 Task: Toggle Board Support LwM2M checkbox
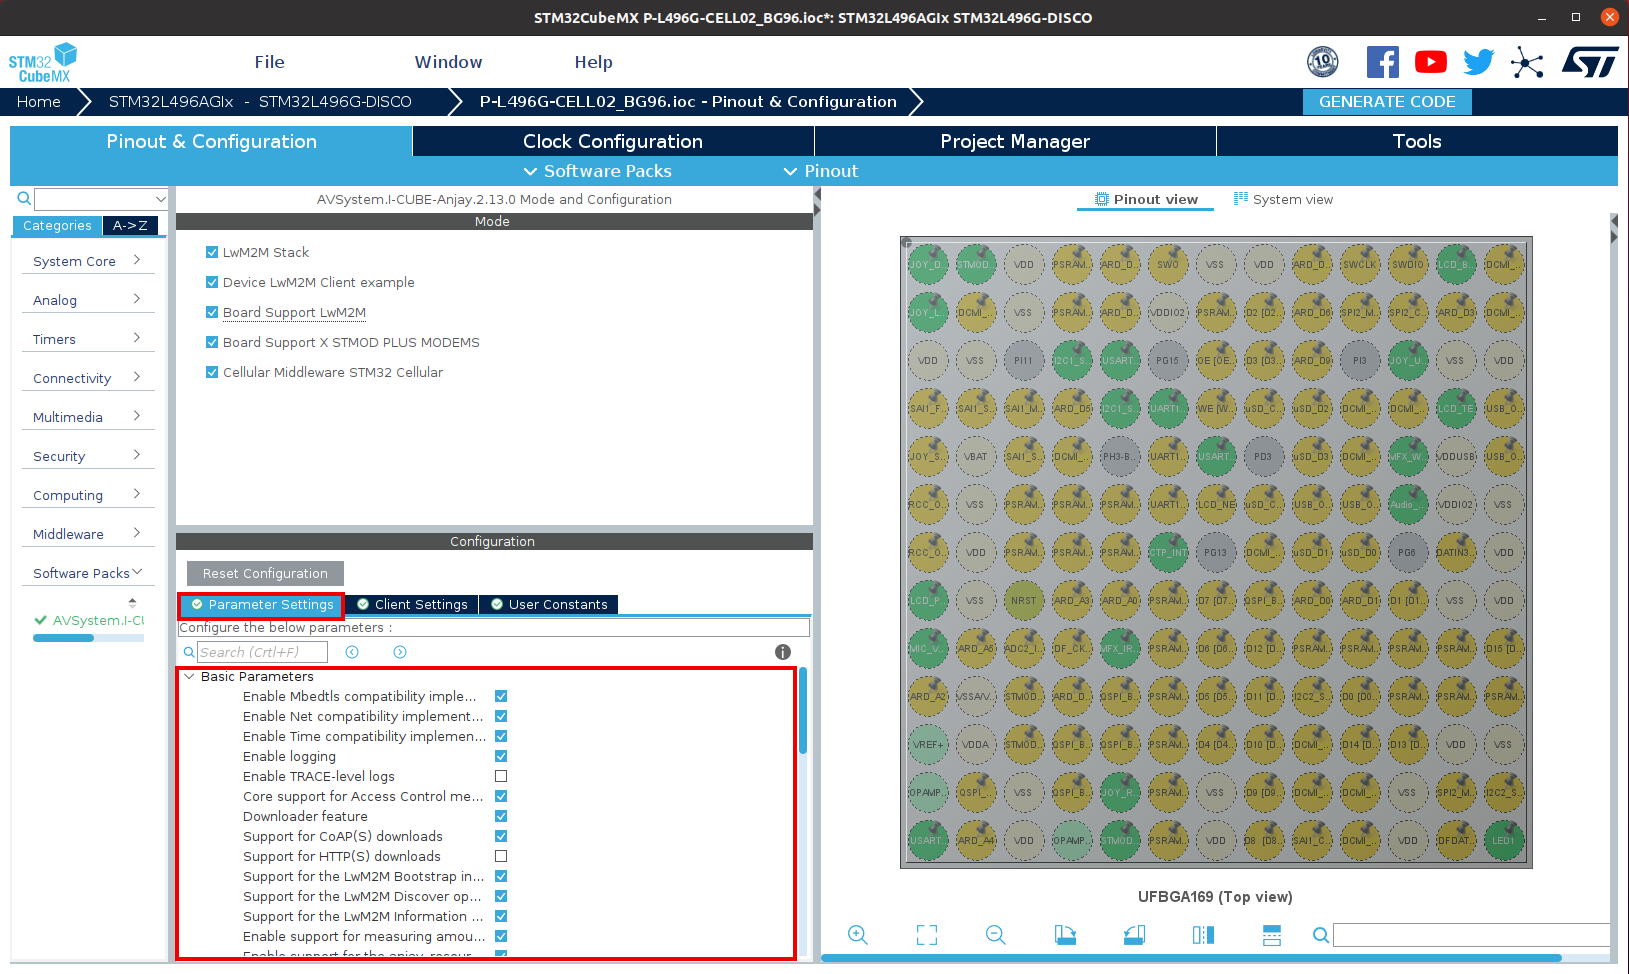(212, 312)
